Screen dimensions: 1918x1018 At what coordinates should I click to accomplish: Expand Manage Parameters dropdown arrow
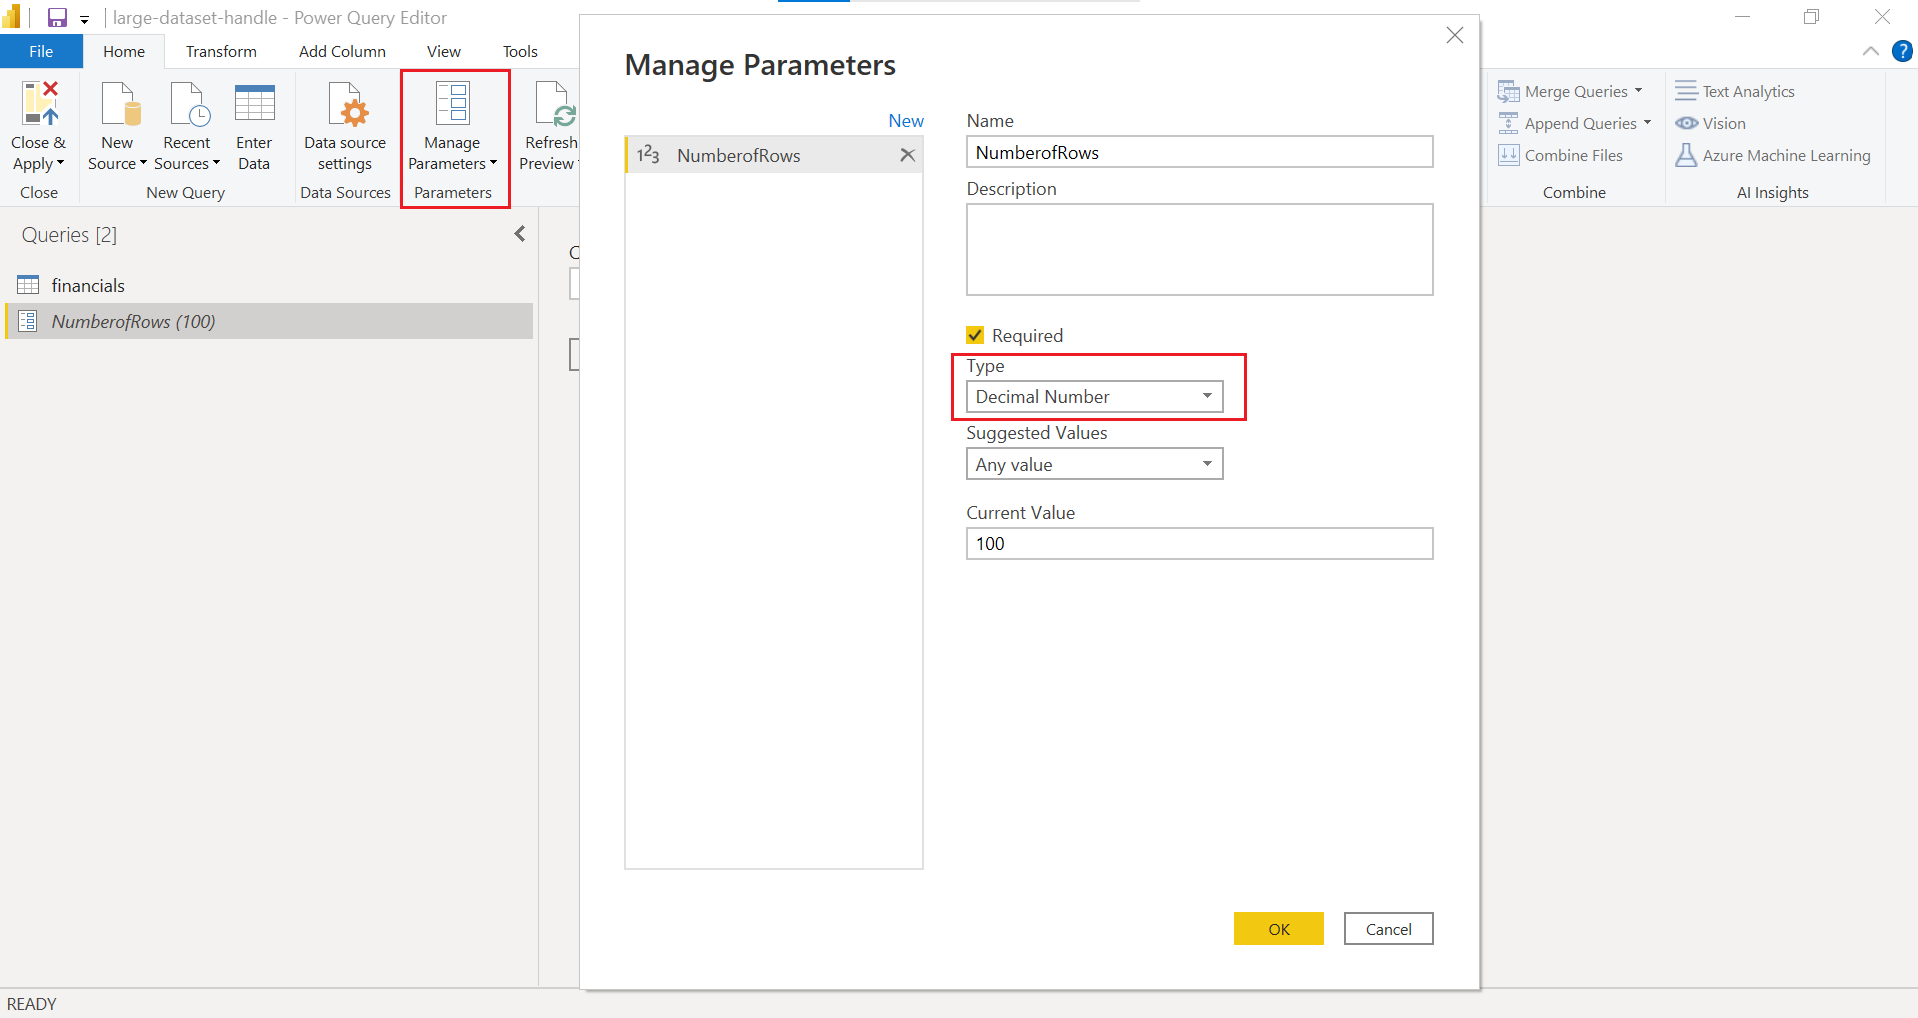tap(493, 163)
